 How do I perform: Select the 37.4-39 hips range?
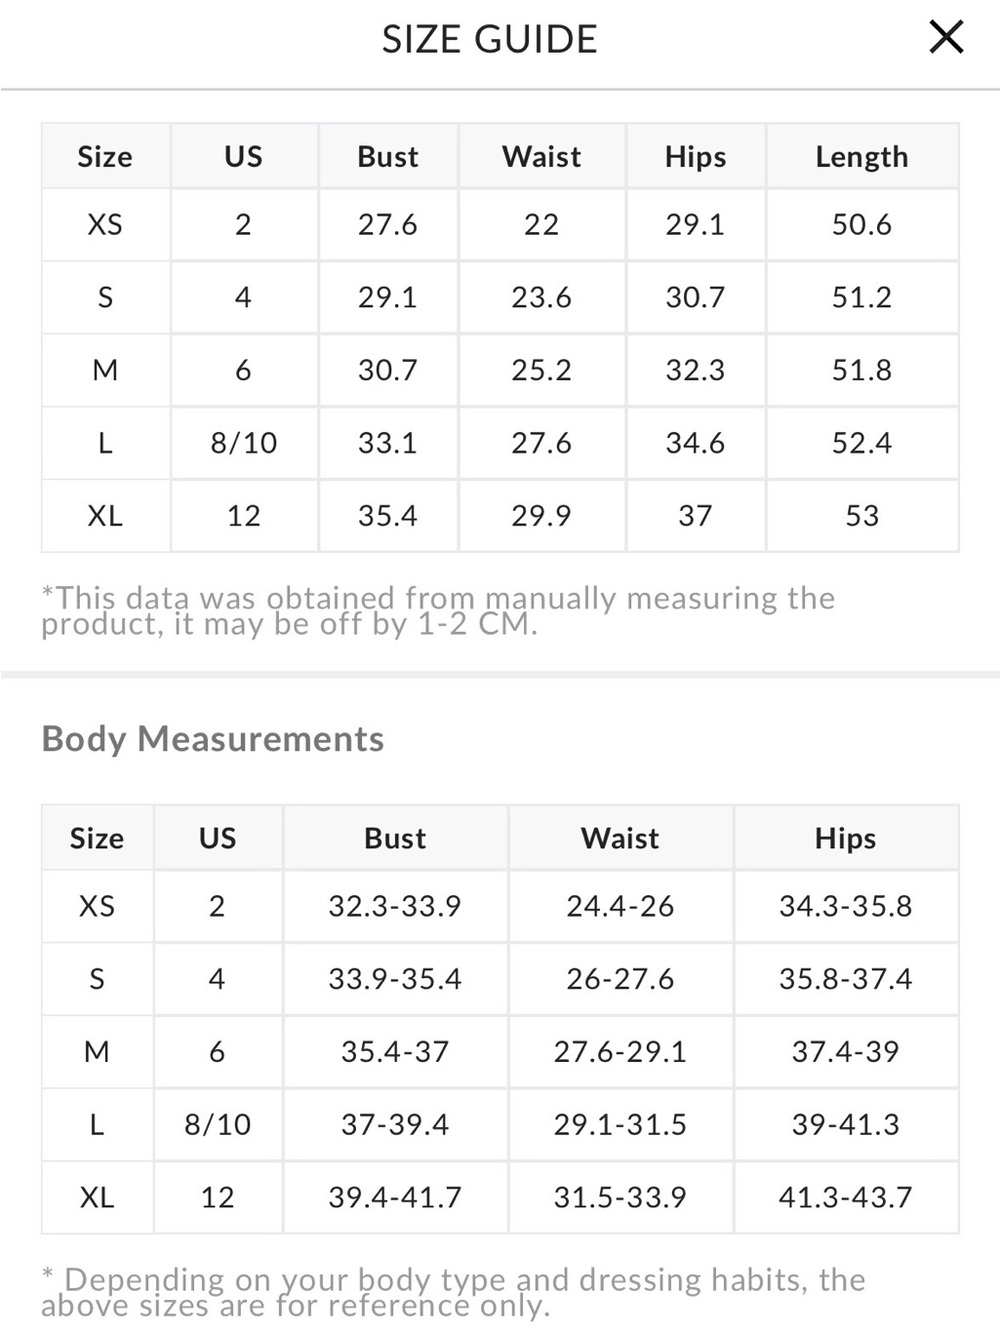[x=846, y=1051]
